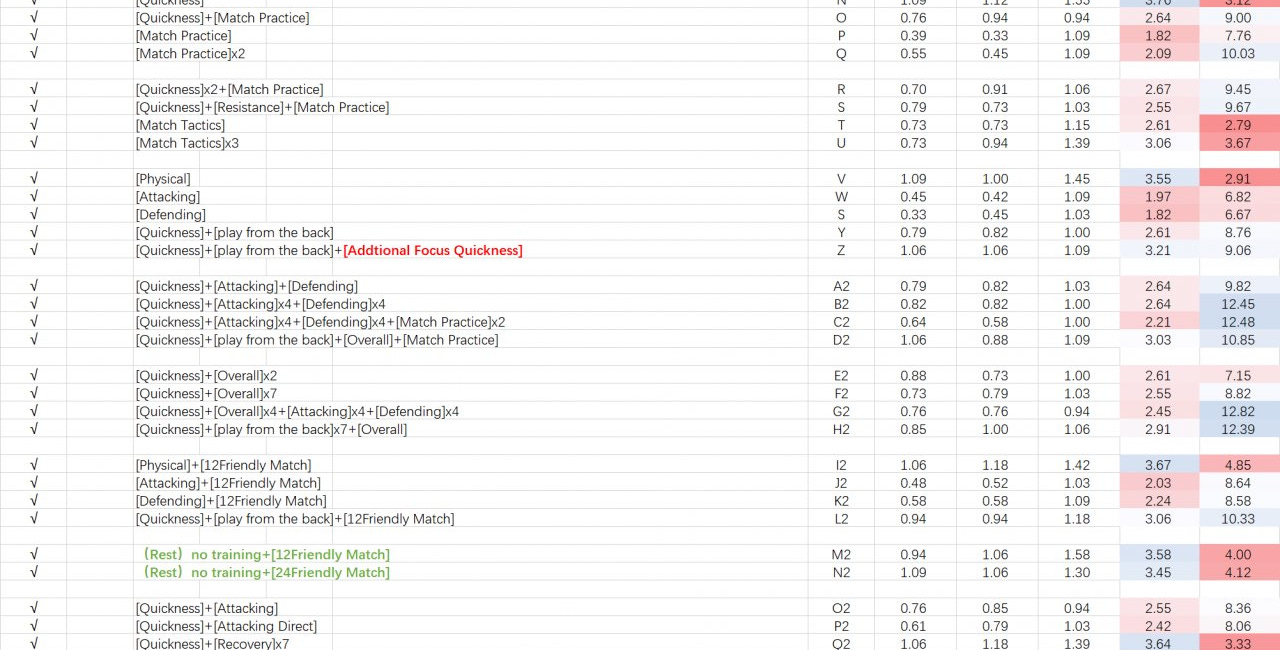This screenshot has height=650, width=1280.
Task: Click the value '2.21' in row C2
Action: pos(1158,322)
